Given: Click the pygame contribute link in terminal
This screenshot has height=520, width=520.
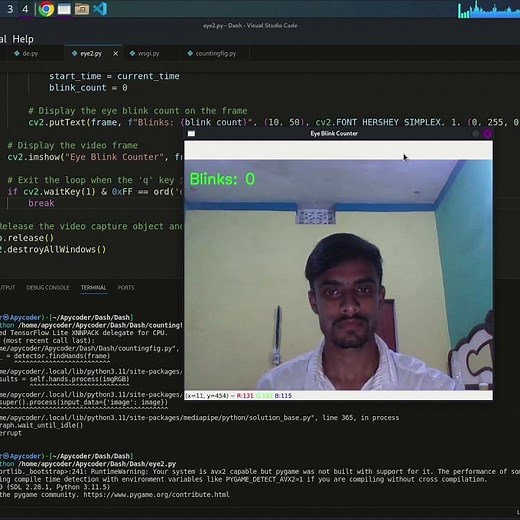Looking at the screenshot, I should point(156,494).
